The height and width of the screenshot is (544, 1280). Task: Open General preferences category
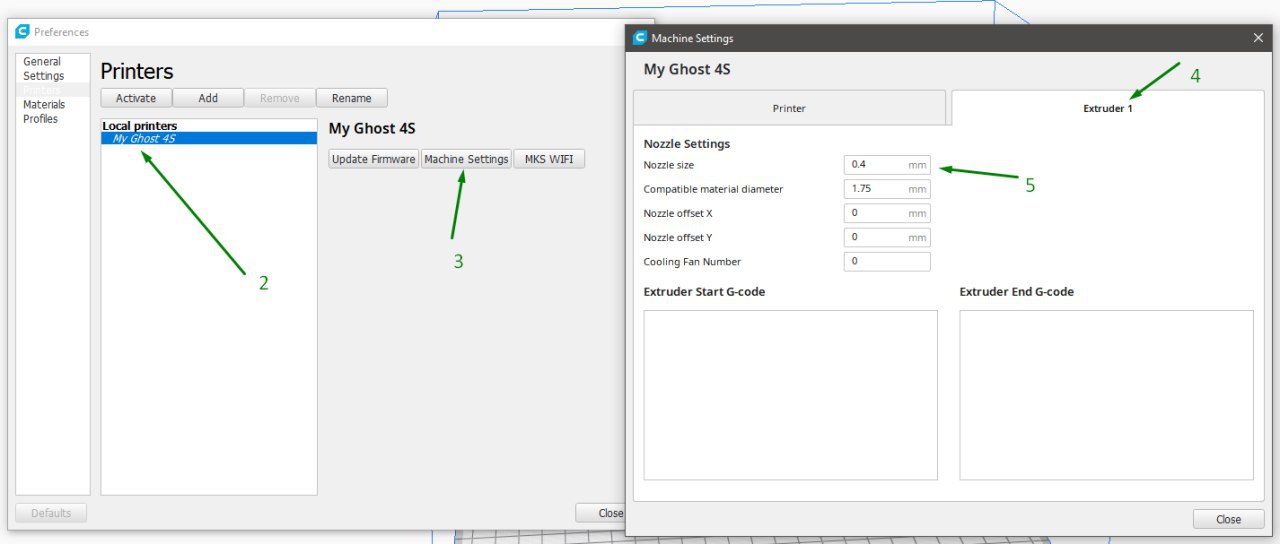42,62
